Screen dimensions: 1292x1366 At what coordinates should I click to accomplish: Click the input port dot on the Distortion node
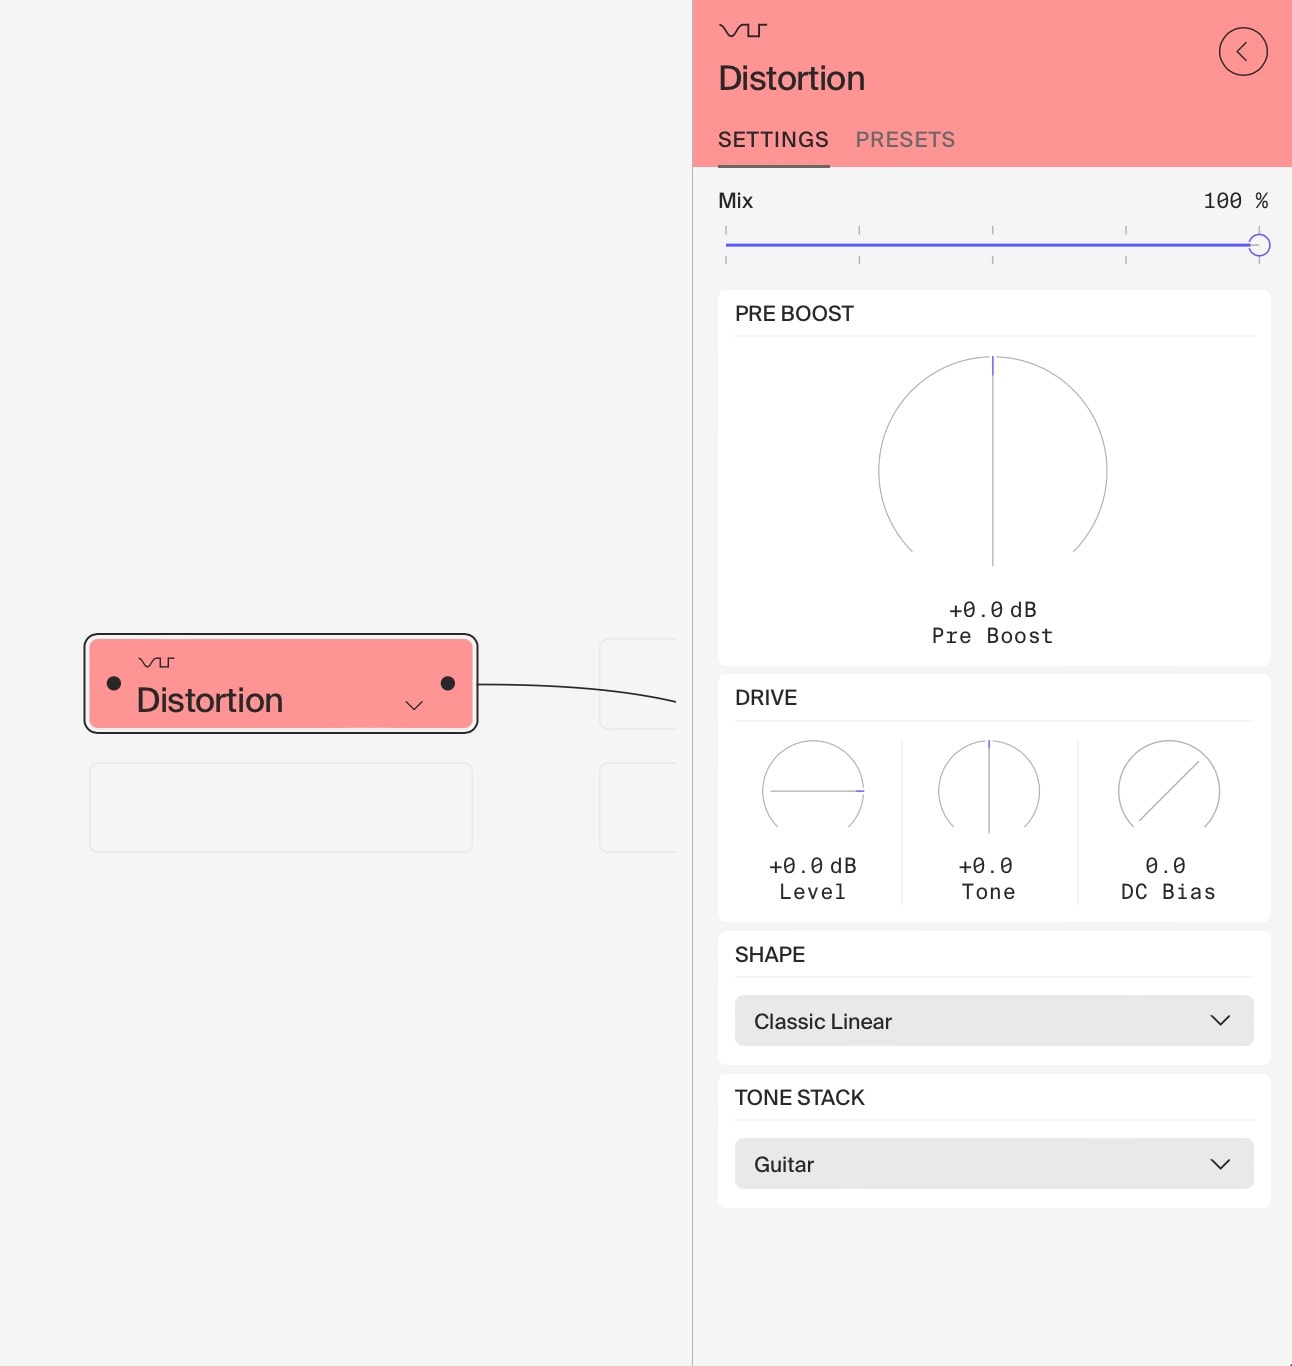coord(113,684)
